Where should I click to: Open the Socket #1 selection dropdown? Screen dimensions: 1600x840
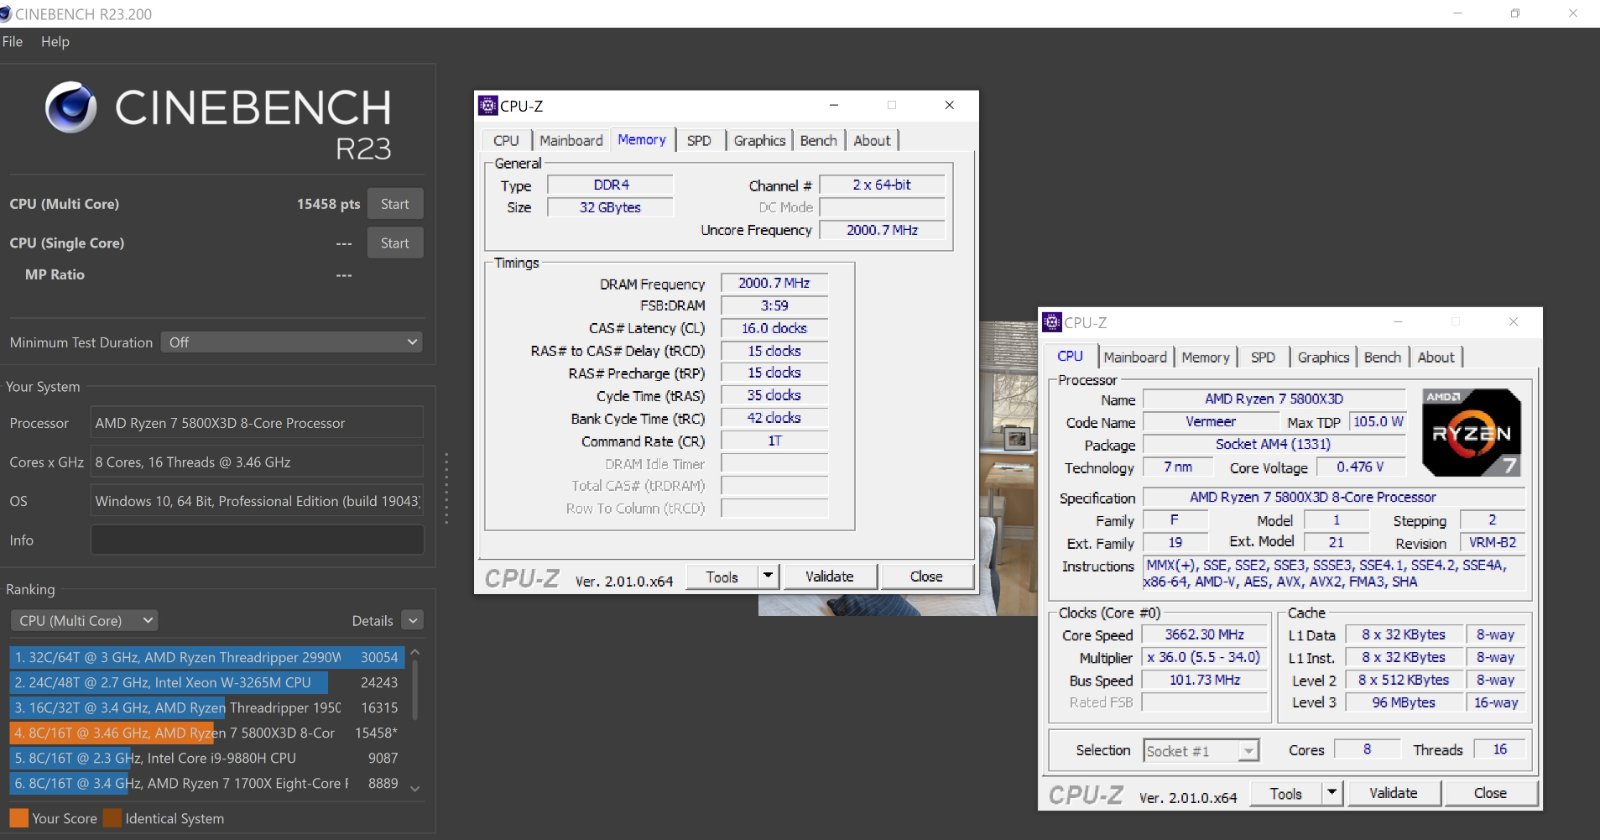1201,751
